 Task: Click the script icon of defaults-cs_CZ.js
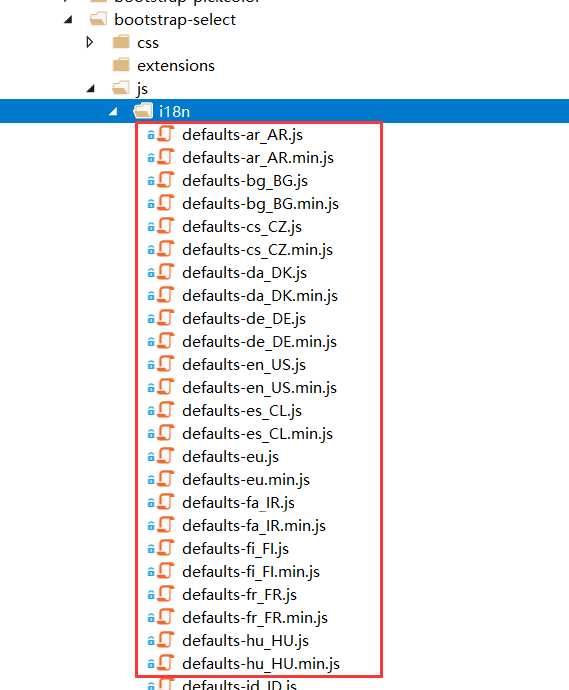point(166,226)
